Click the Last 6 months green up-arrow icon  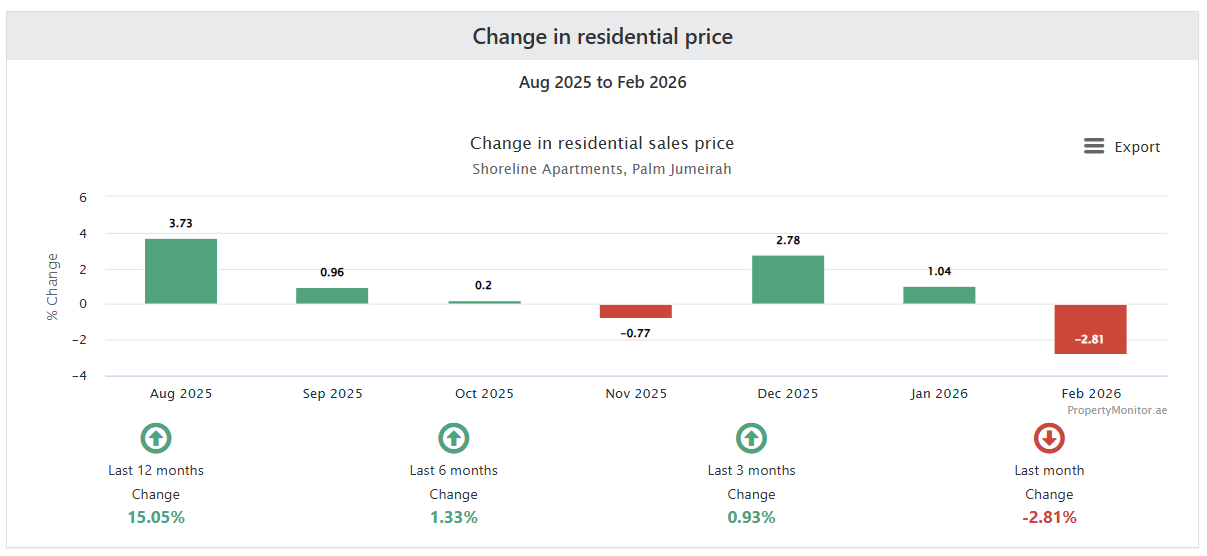pos(453,438)
